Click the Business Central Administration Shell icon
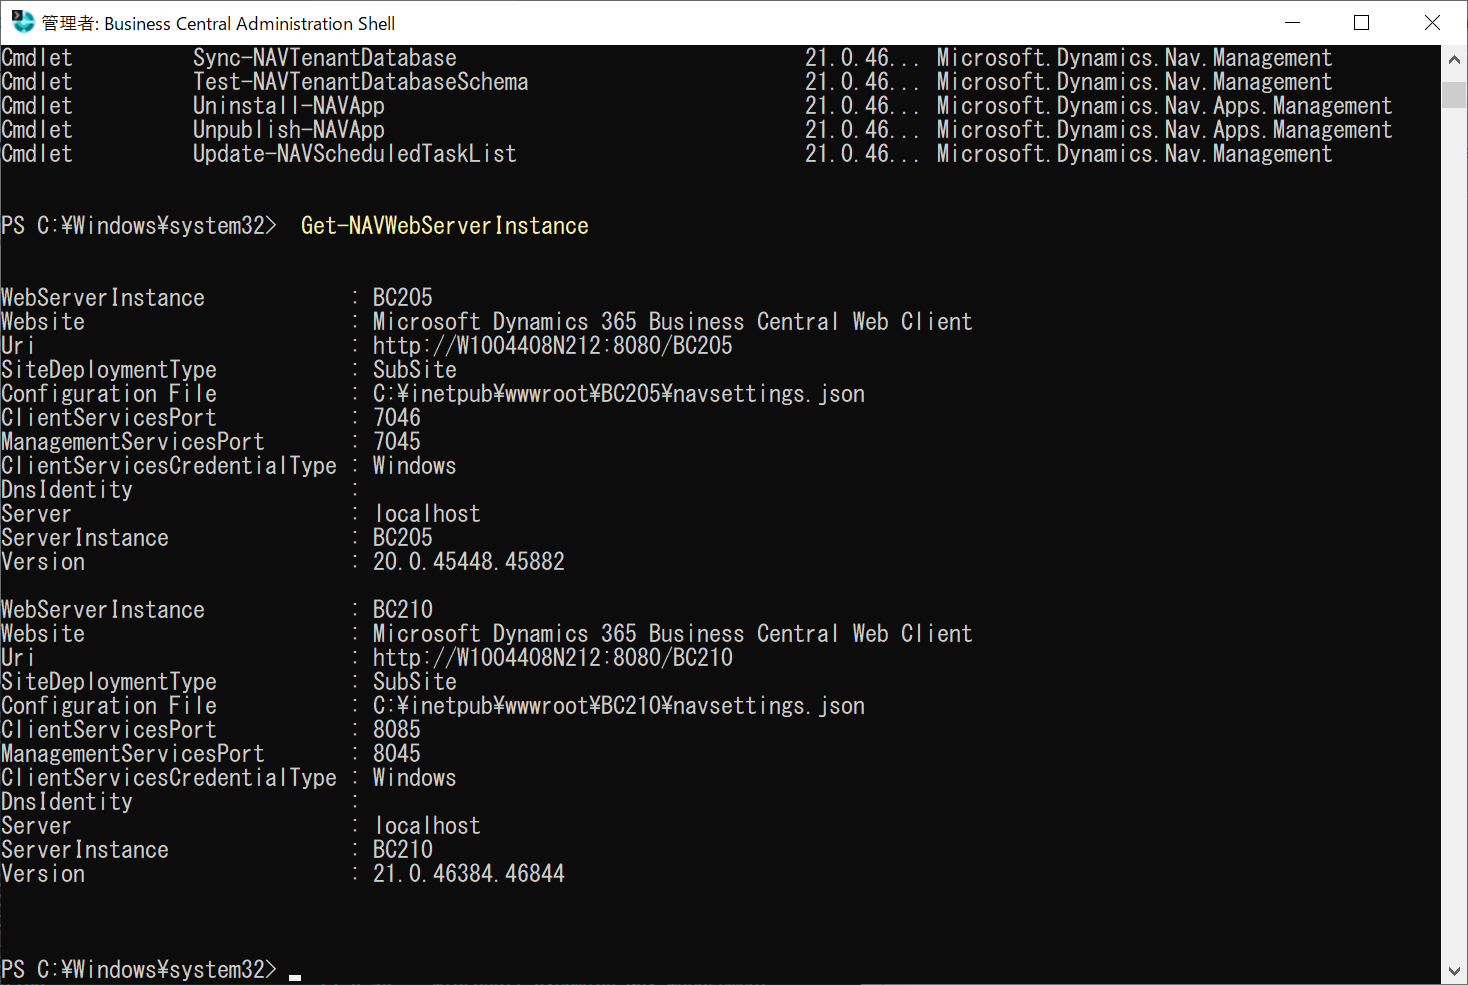 point(22,22)
